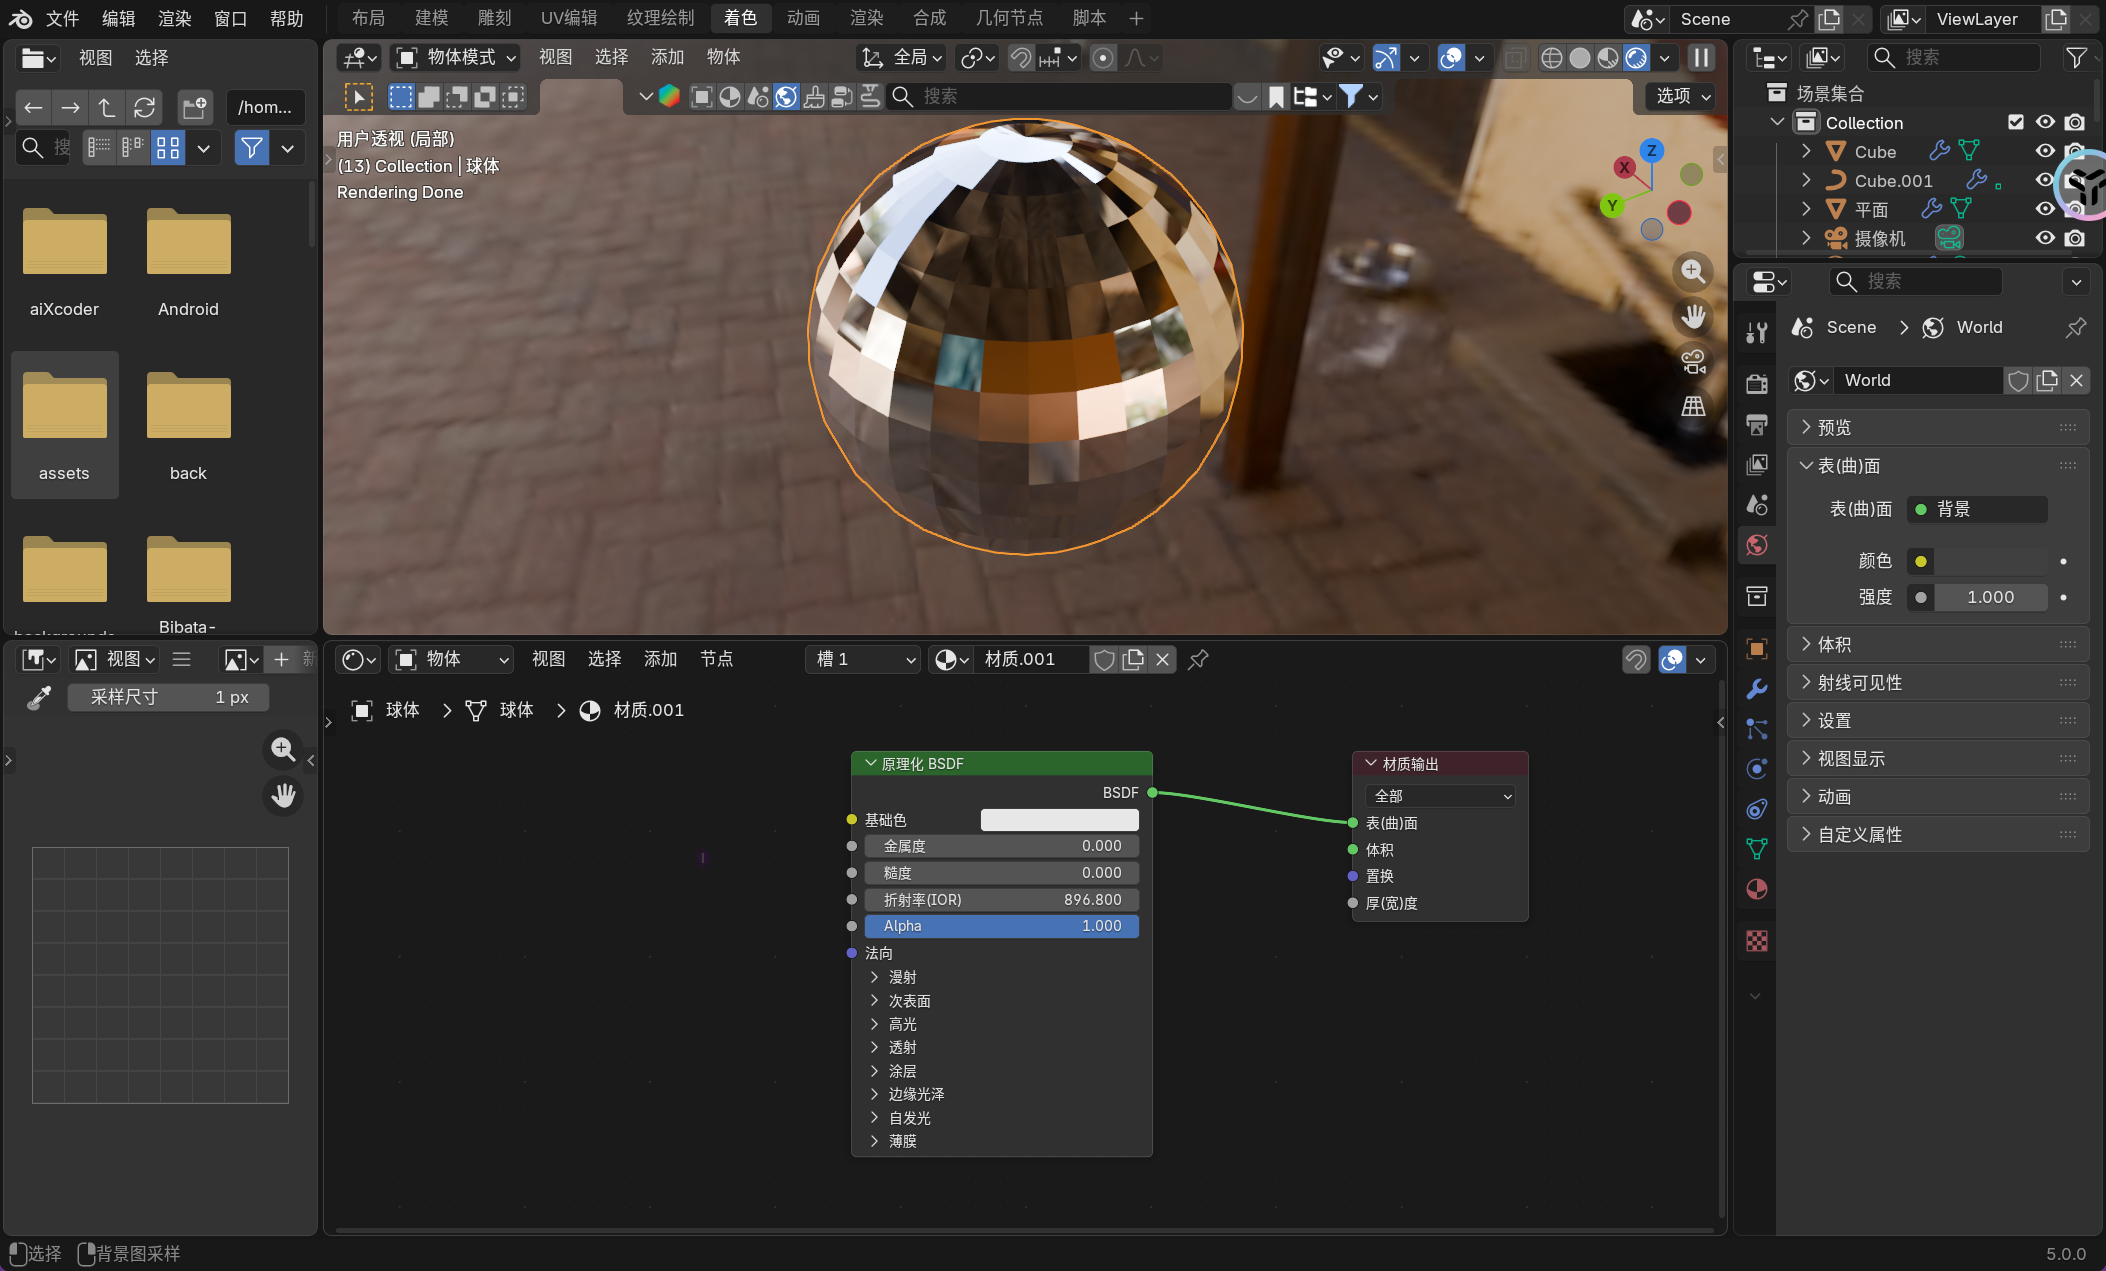Click refresh icon in file browser

coord(145,107)
